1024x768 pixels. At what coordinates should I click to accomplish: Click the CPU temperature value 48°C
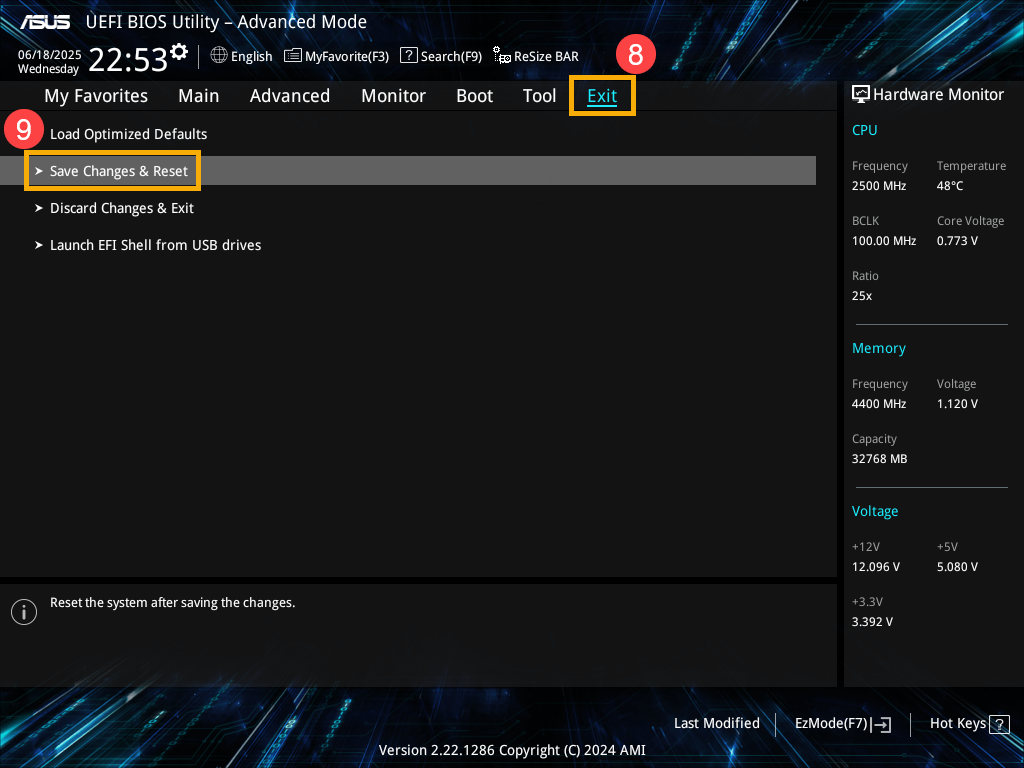(x=950, y=186)
